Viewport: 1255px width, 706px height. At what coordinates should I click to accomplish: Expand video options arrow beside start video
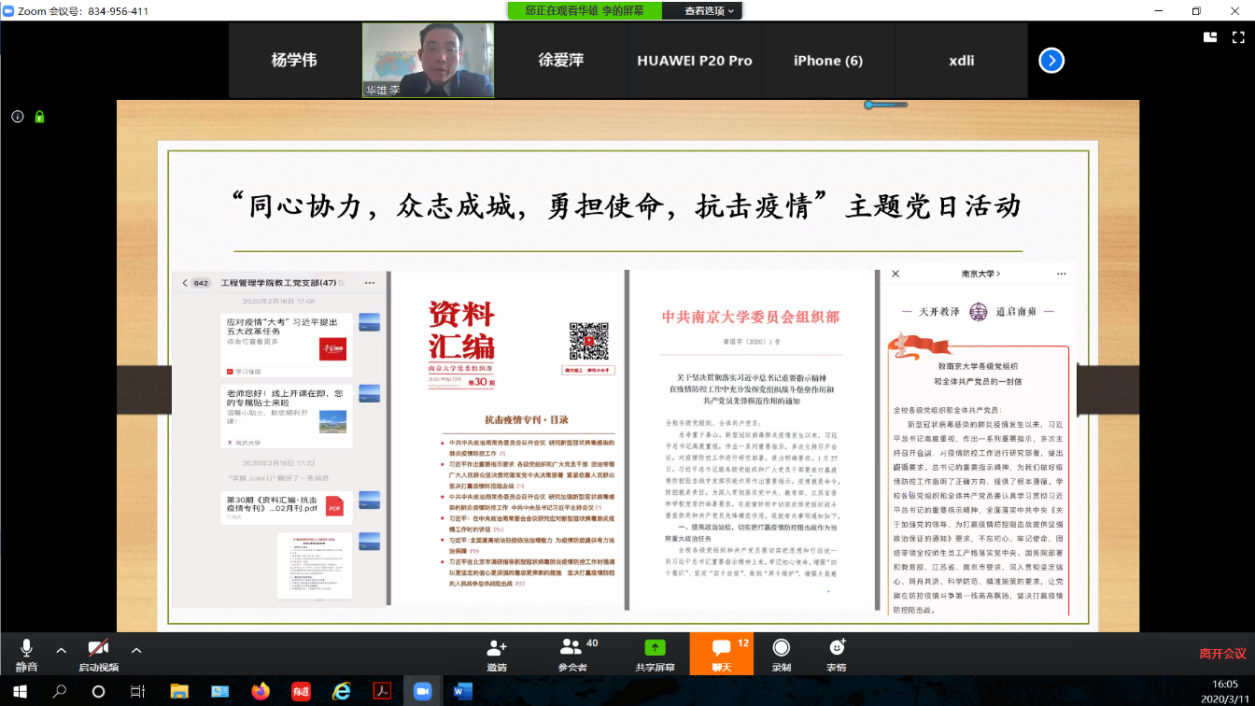point(136,650)
